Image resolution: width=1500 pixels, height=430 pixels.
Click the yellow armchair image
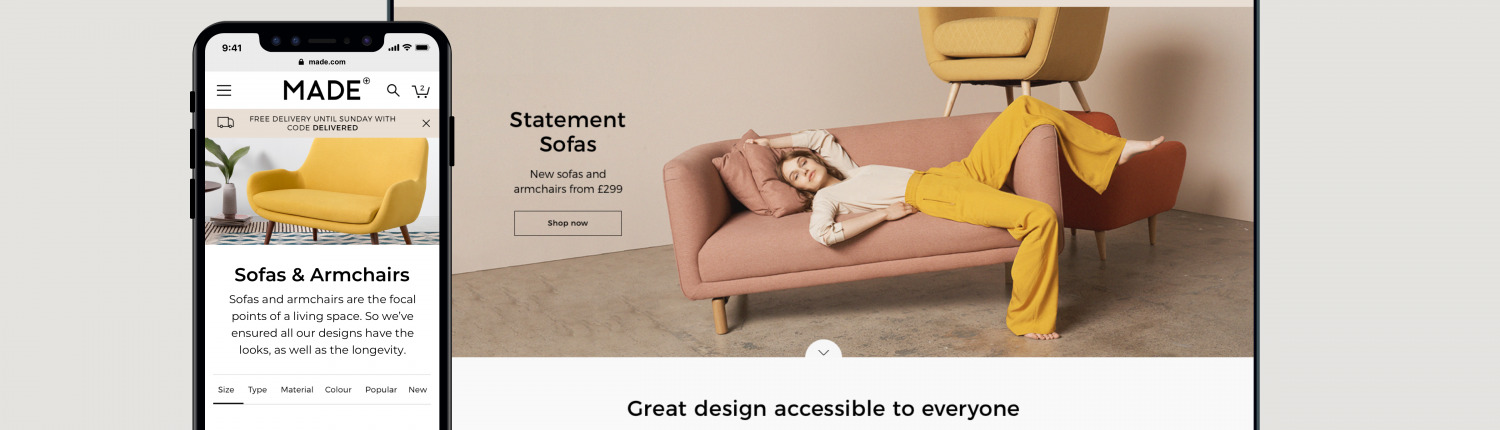point(322,191)
